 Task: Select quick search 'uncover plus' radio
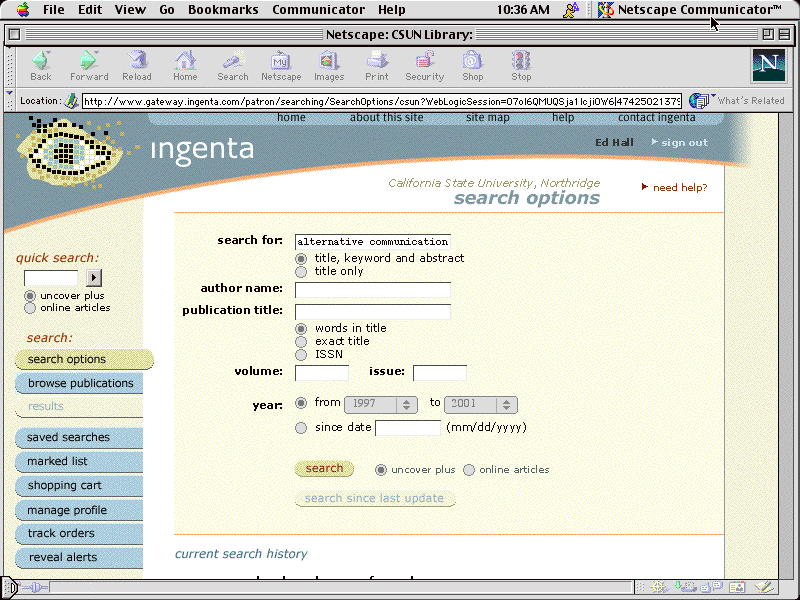pyautogui.click(x=30, y=296)
